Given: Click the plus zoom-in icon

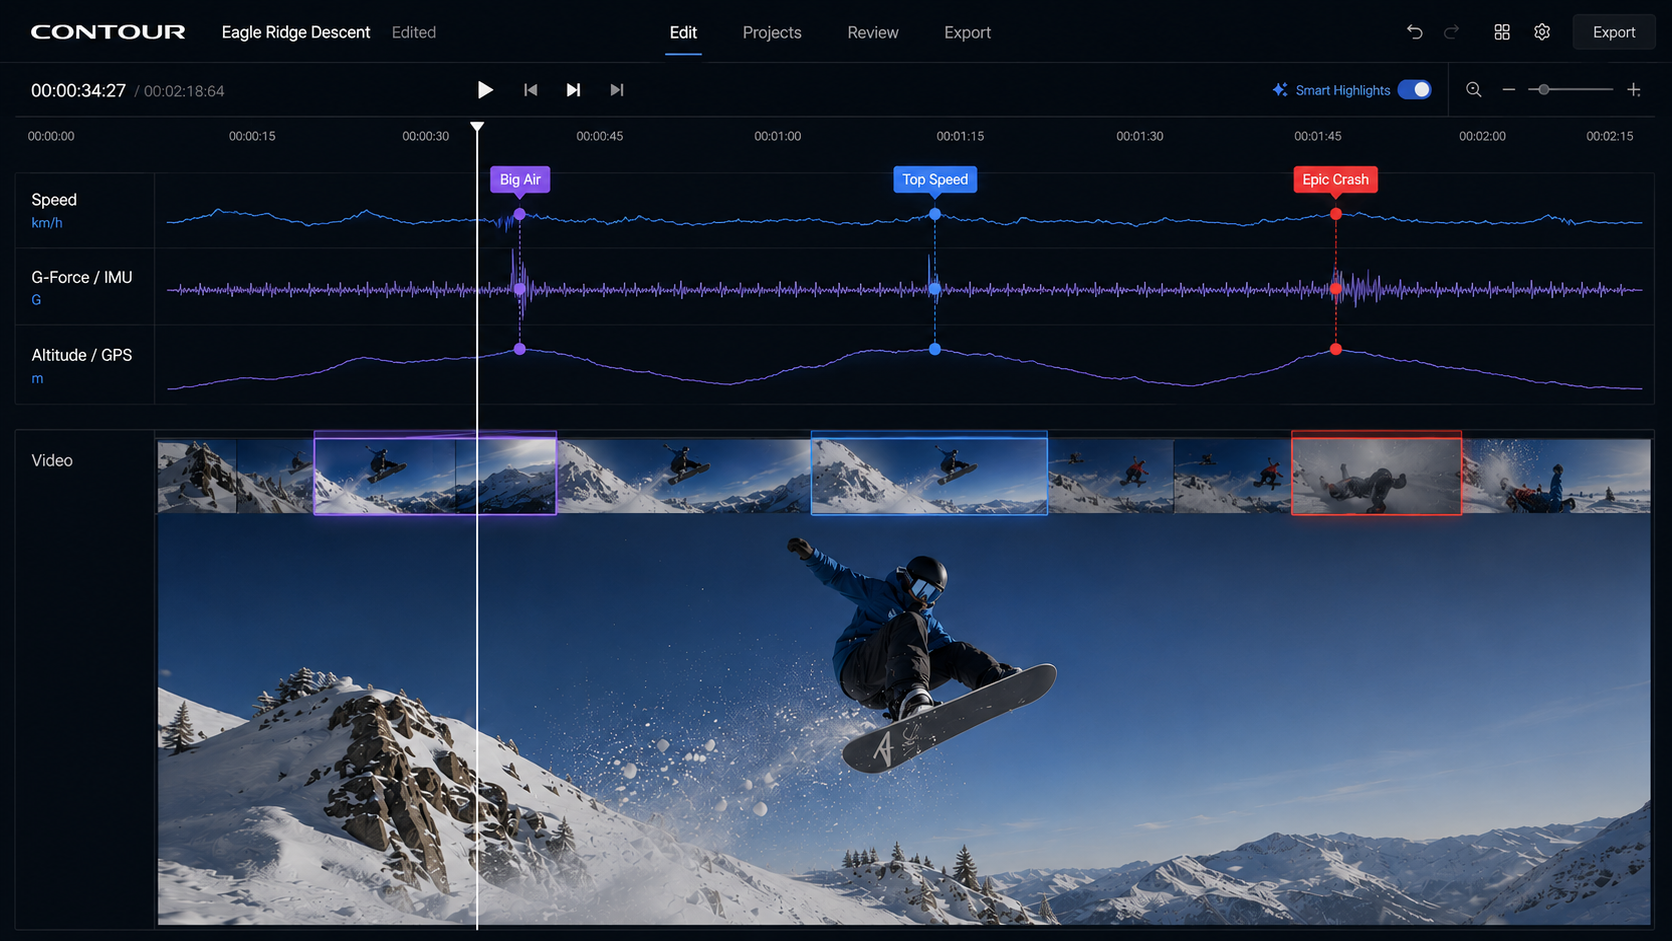Looking at the screenshot, I should pyautogui.click(x=1634, y=90).
